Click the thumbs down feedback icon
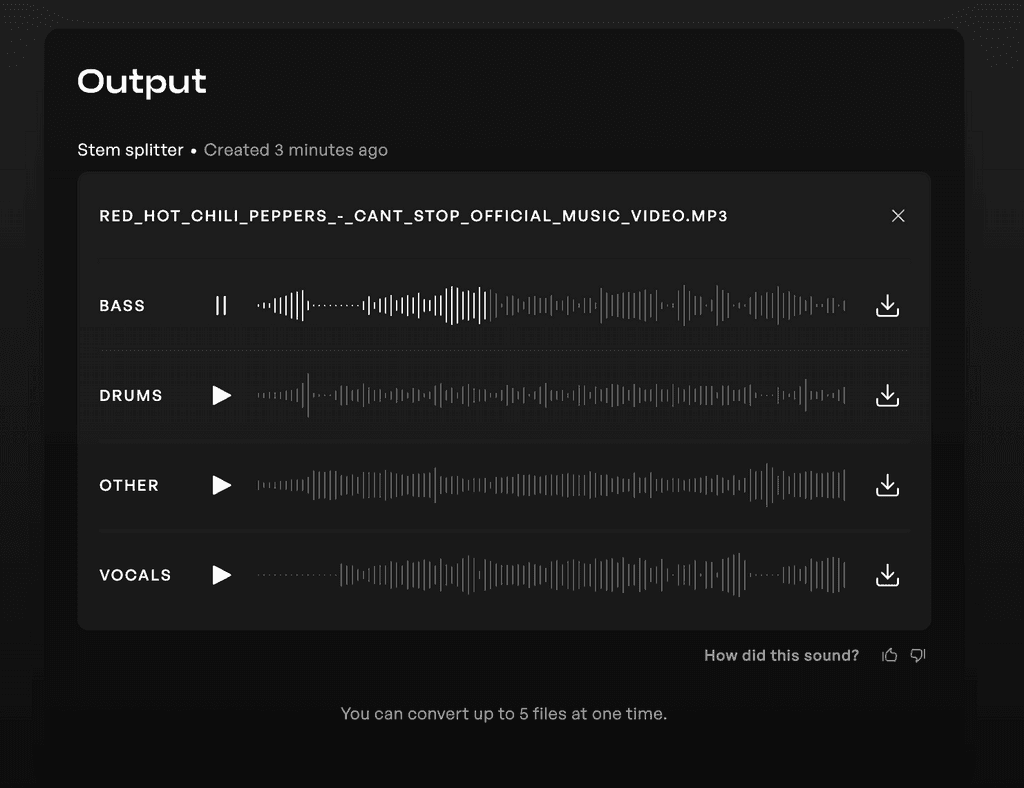This screenshot has width=1024, height=788. click(917, 655)
